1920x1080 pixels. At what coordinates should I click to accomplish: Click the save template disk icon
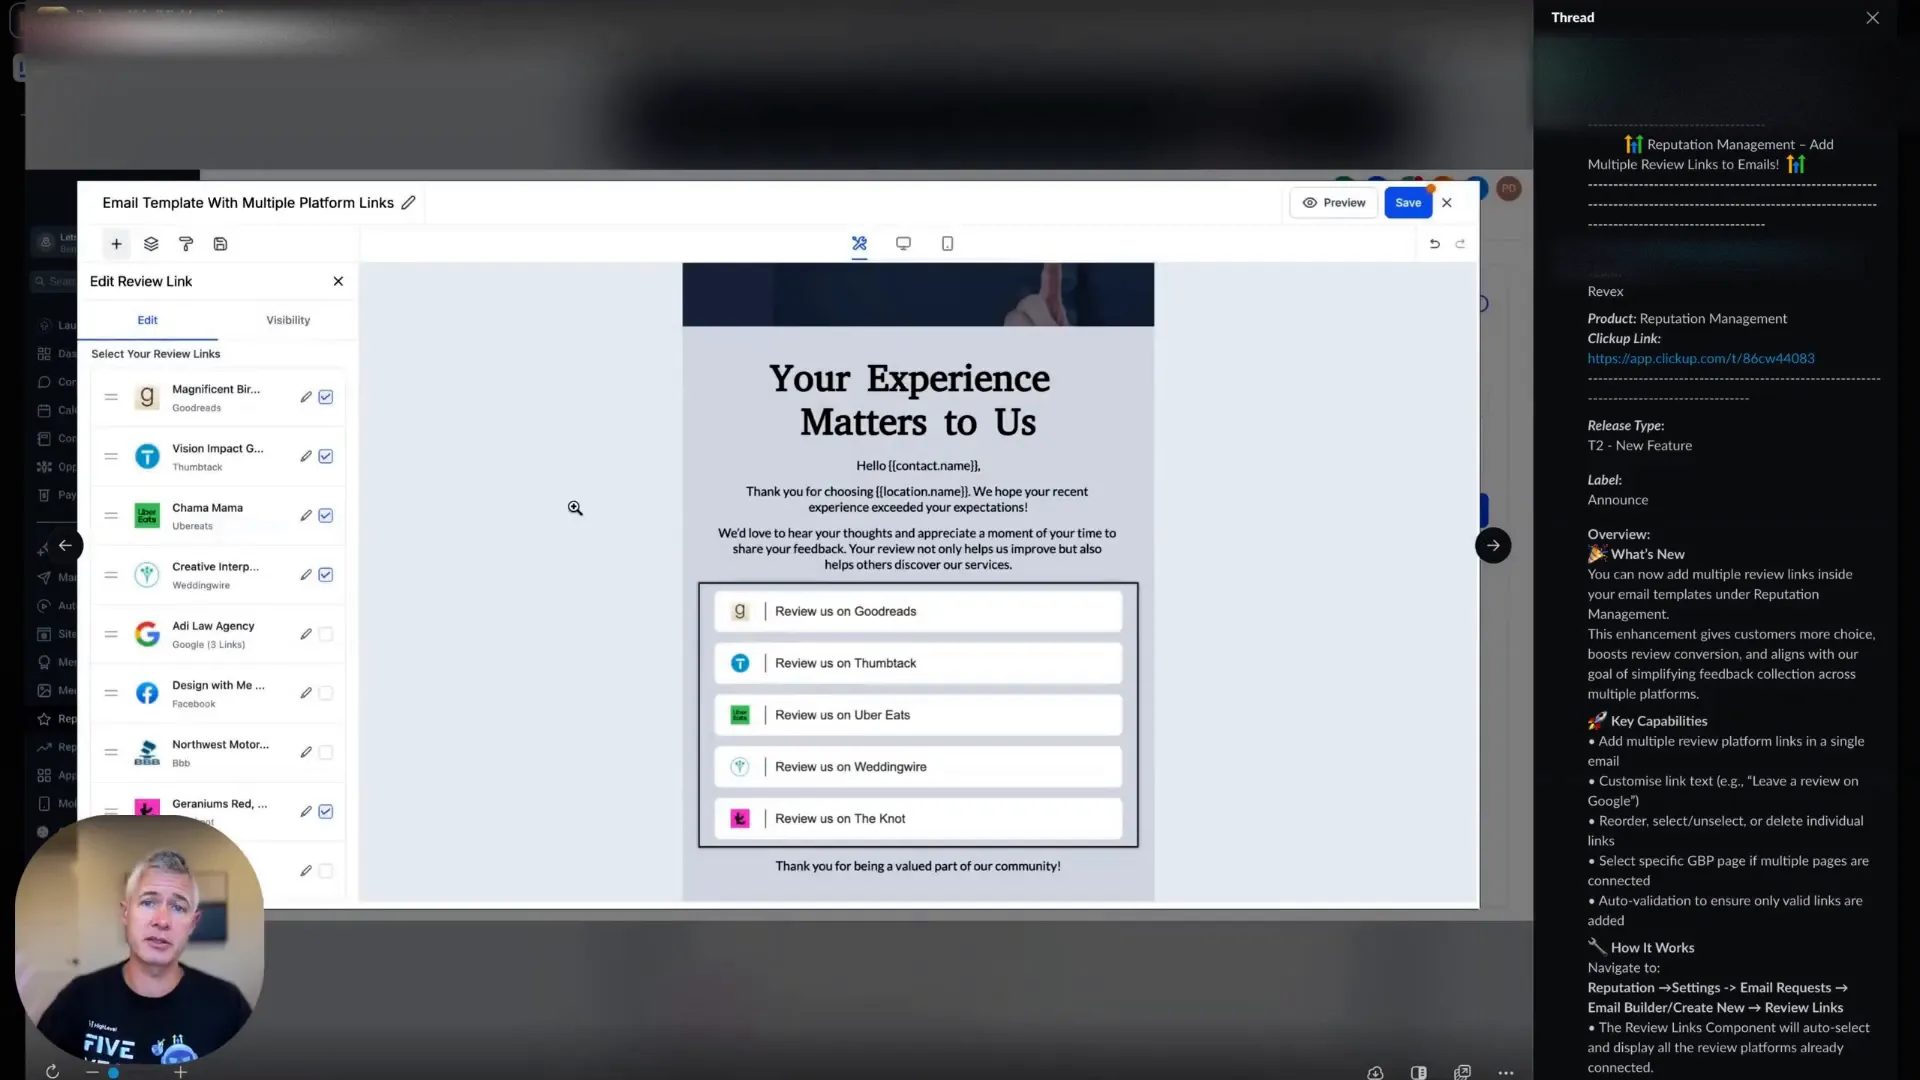(x=221, y=244)
